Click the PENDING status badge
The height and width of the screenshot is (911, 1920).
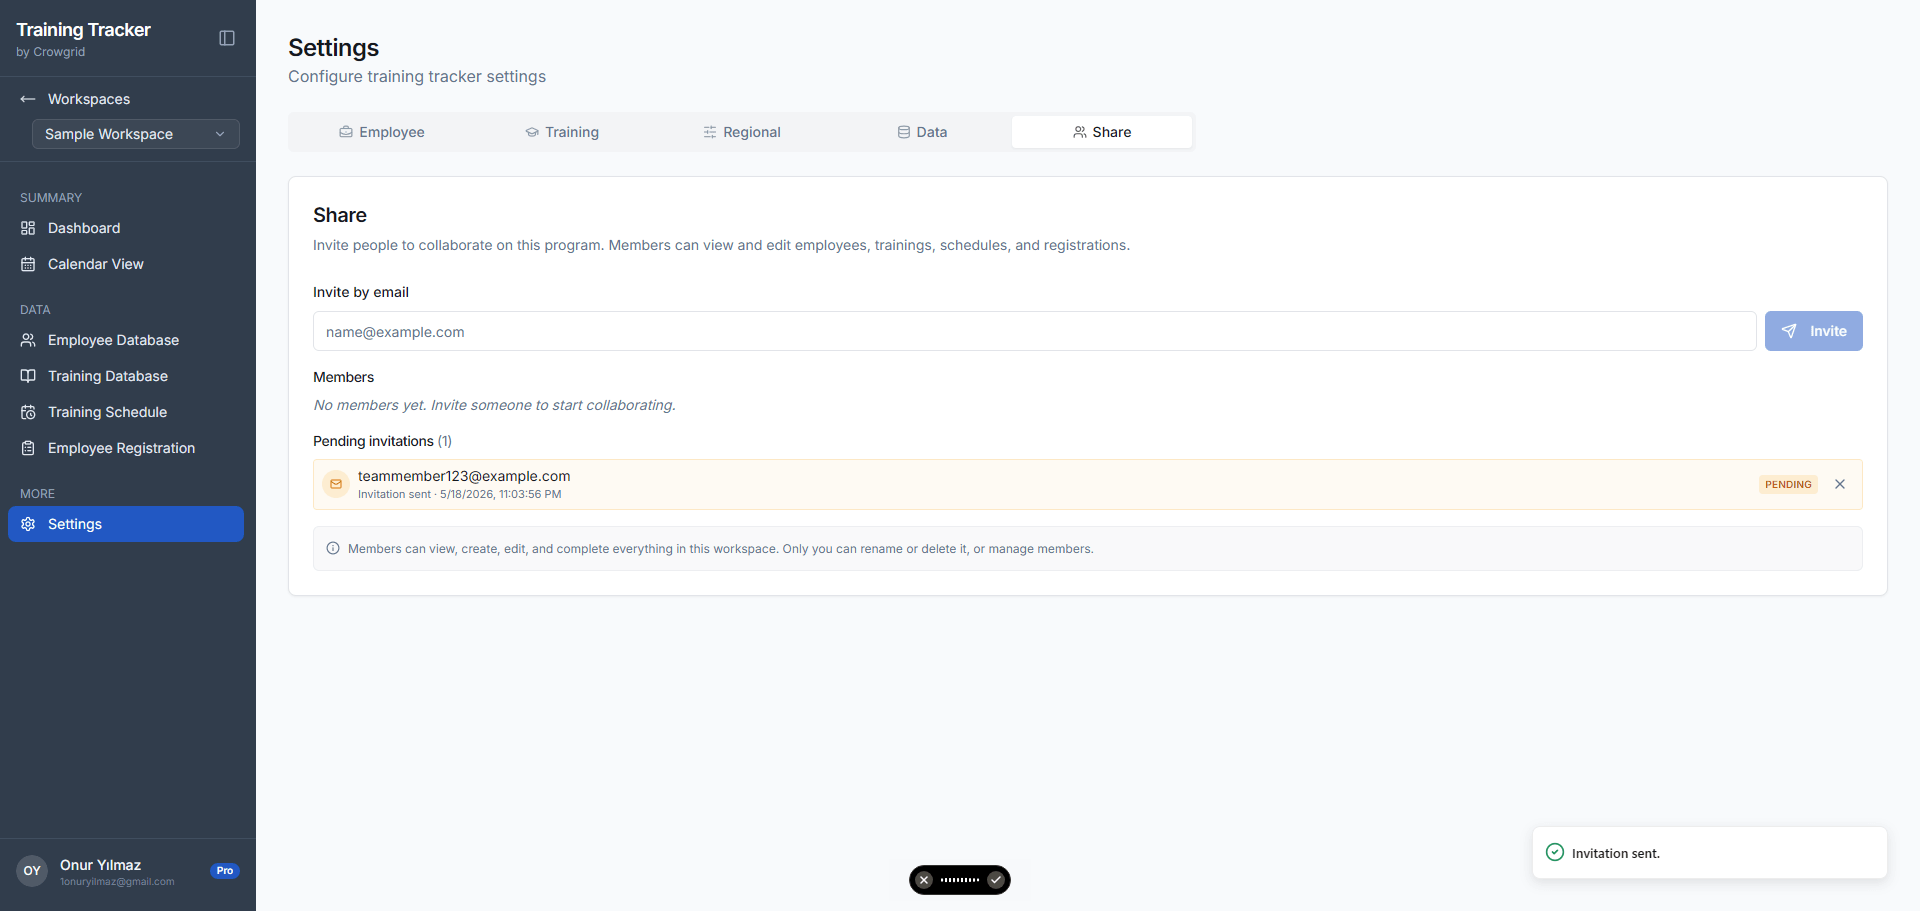1788,485
